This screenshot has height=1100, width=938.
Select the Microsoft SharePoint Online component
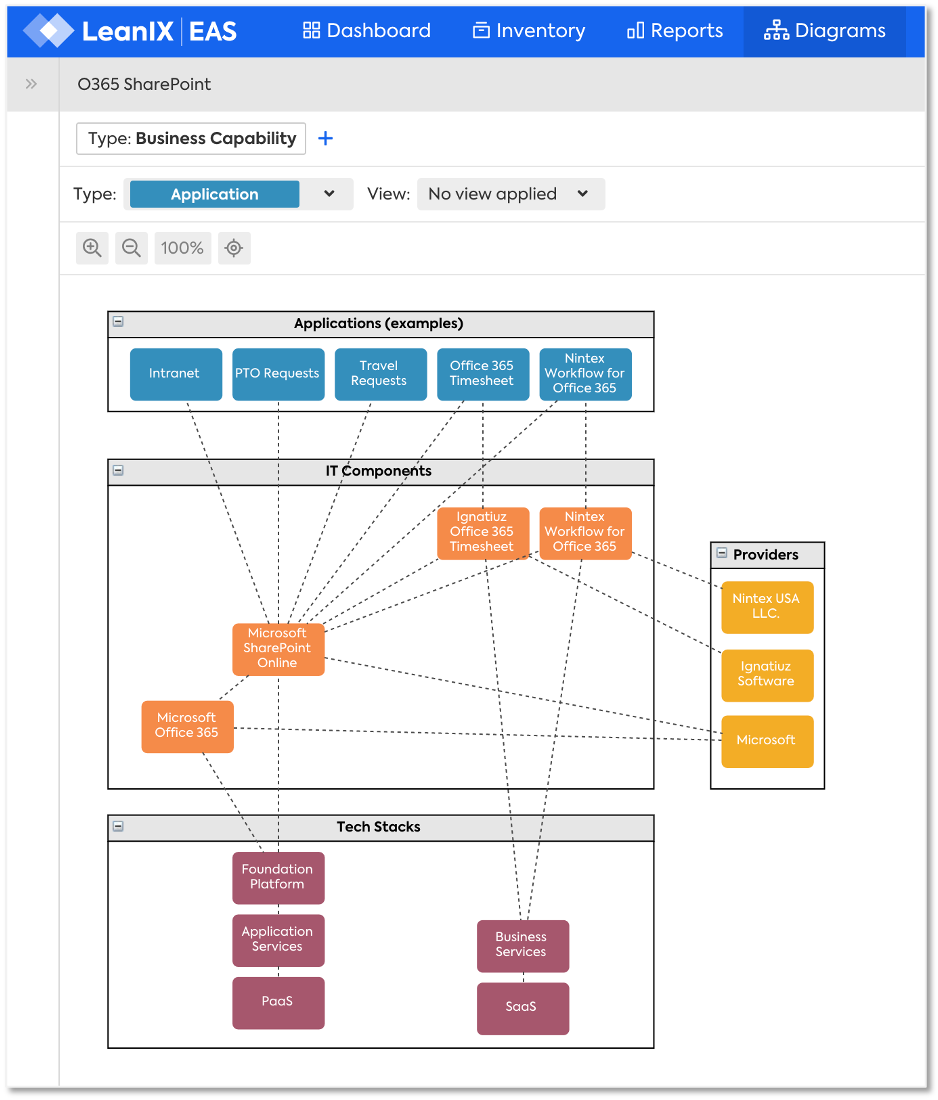coord(279,650)
